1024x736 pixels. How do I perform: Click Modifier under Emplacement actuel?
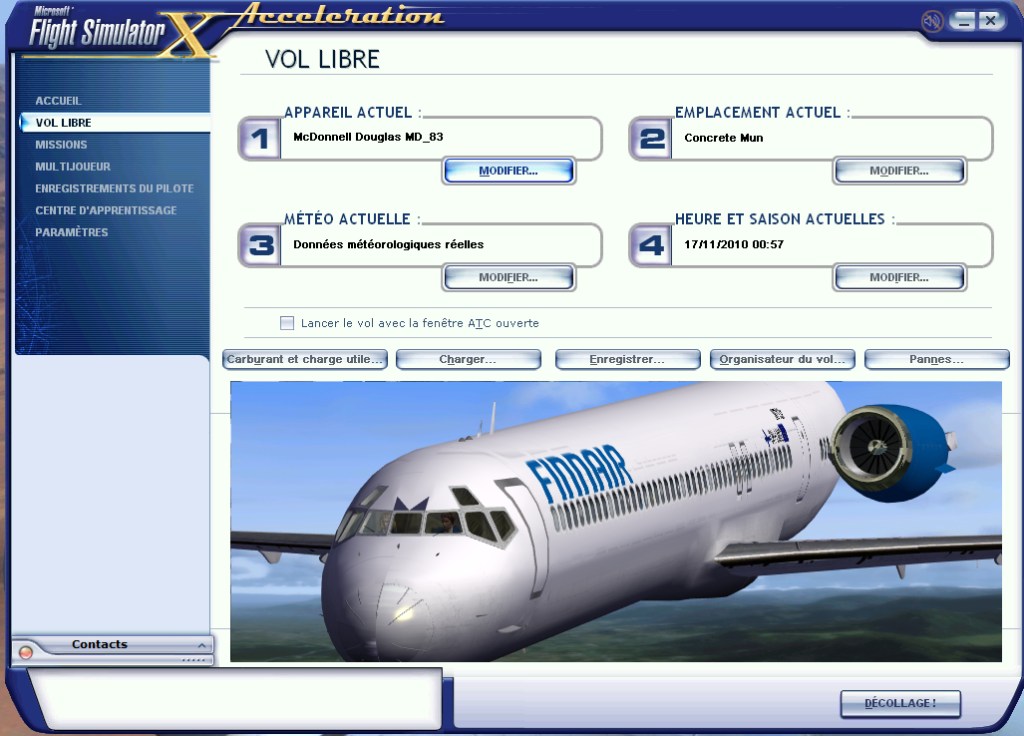tap(899, 171)
